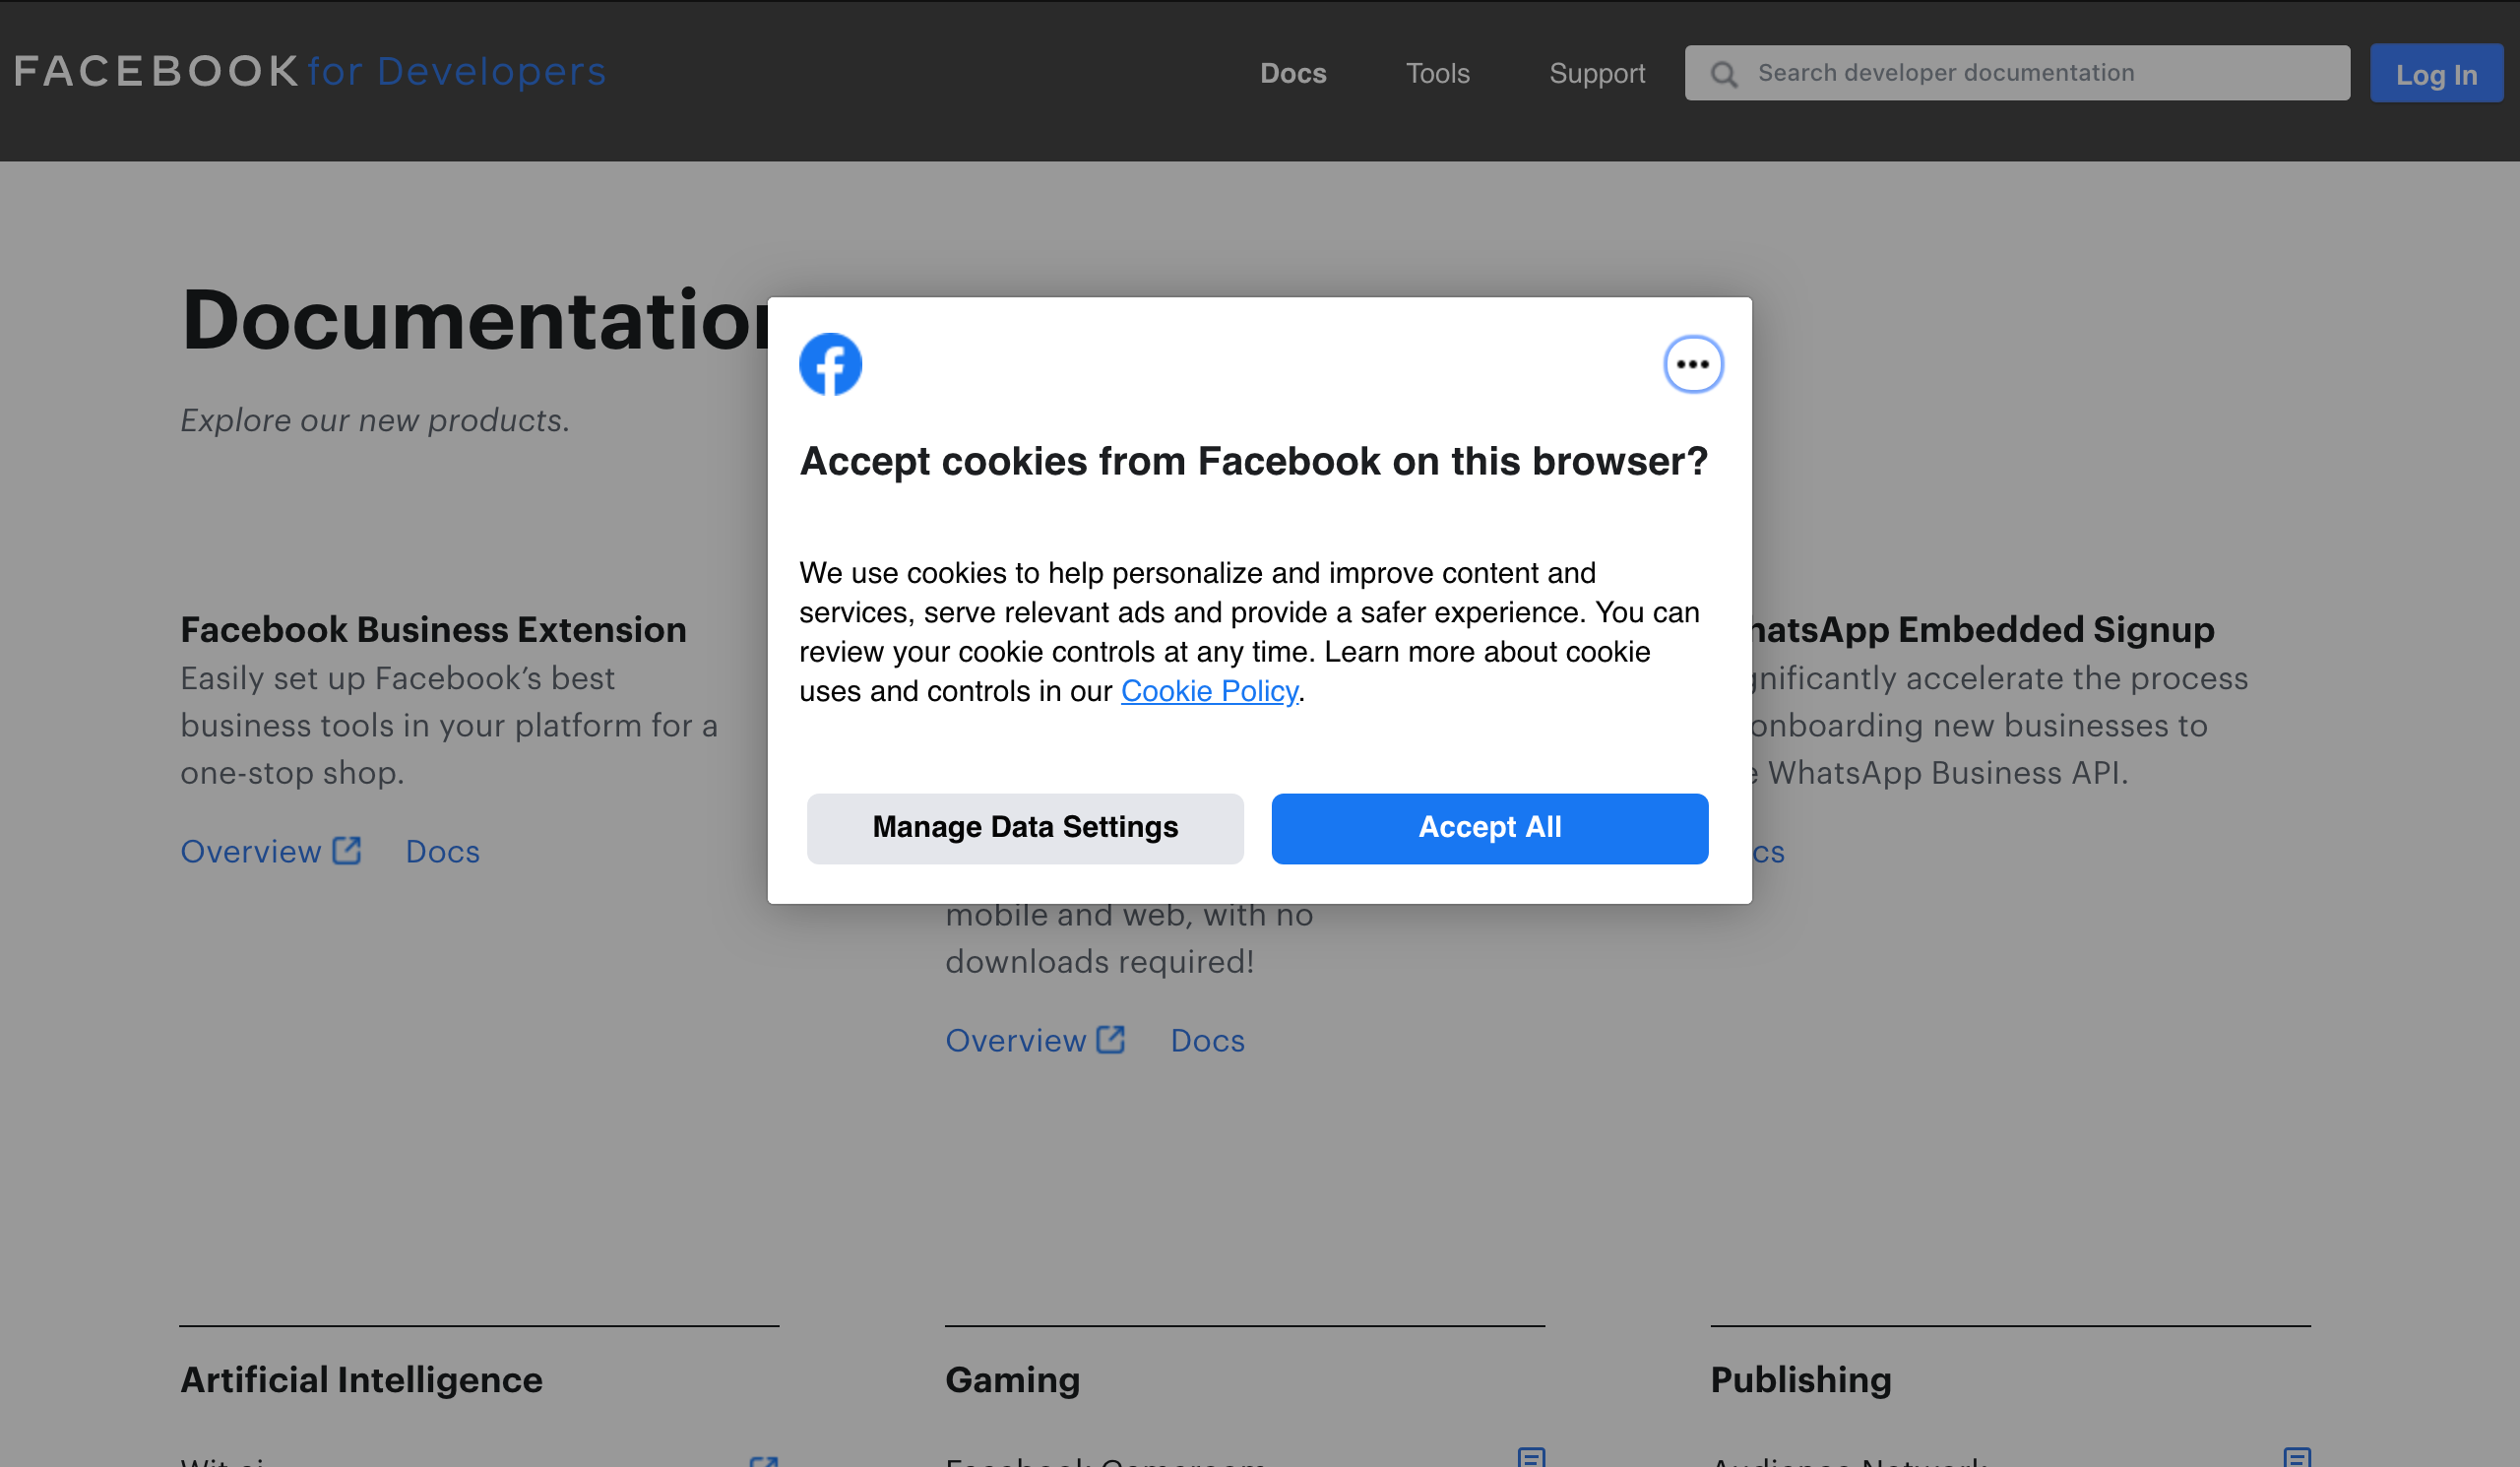
Task: Click the Log In button
Action: (x=2434, y=72)
